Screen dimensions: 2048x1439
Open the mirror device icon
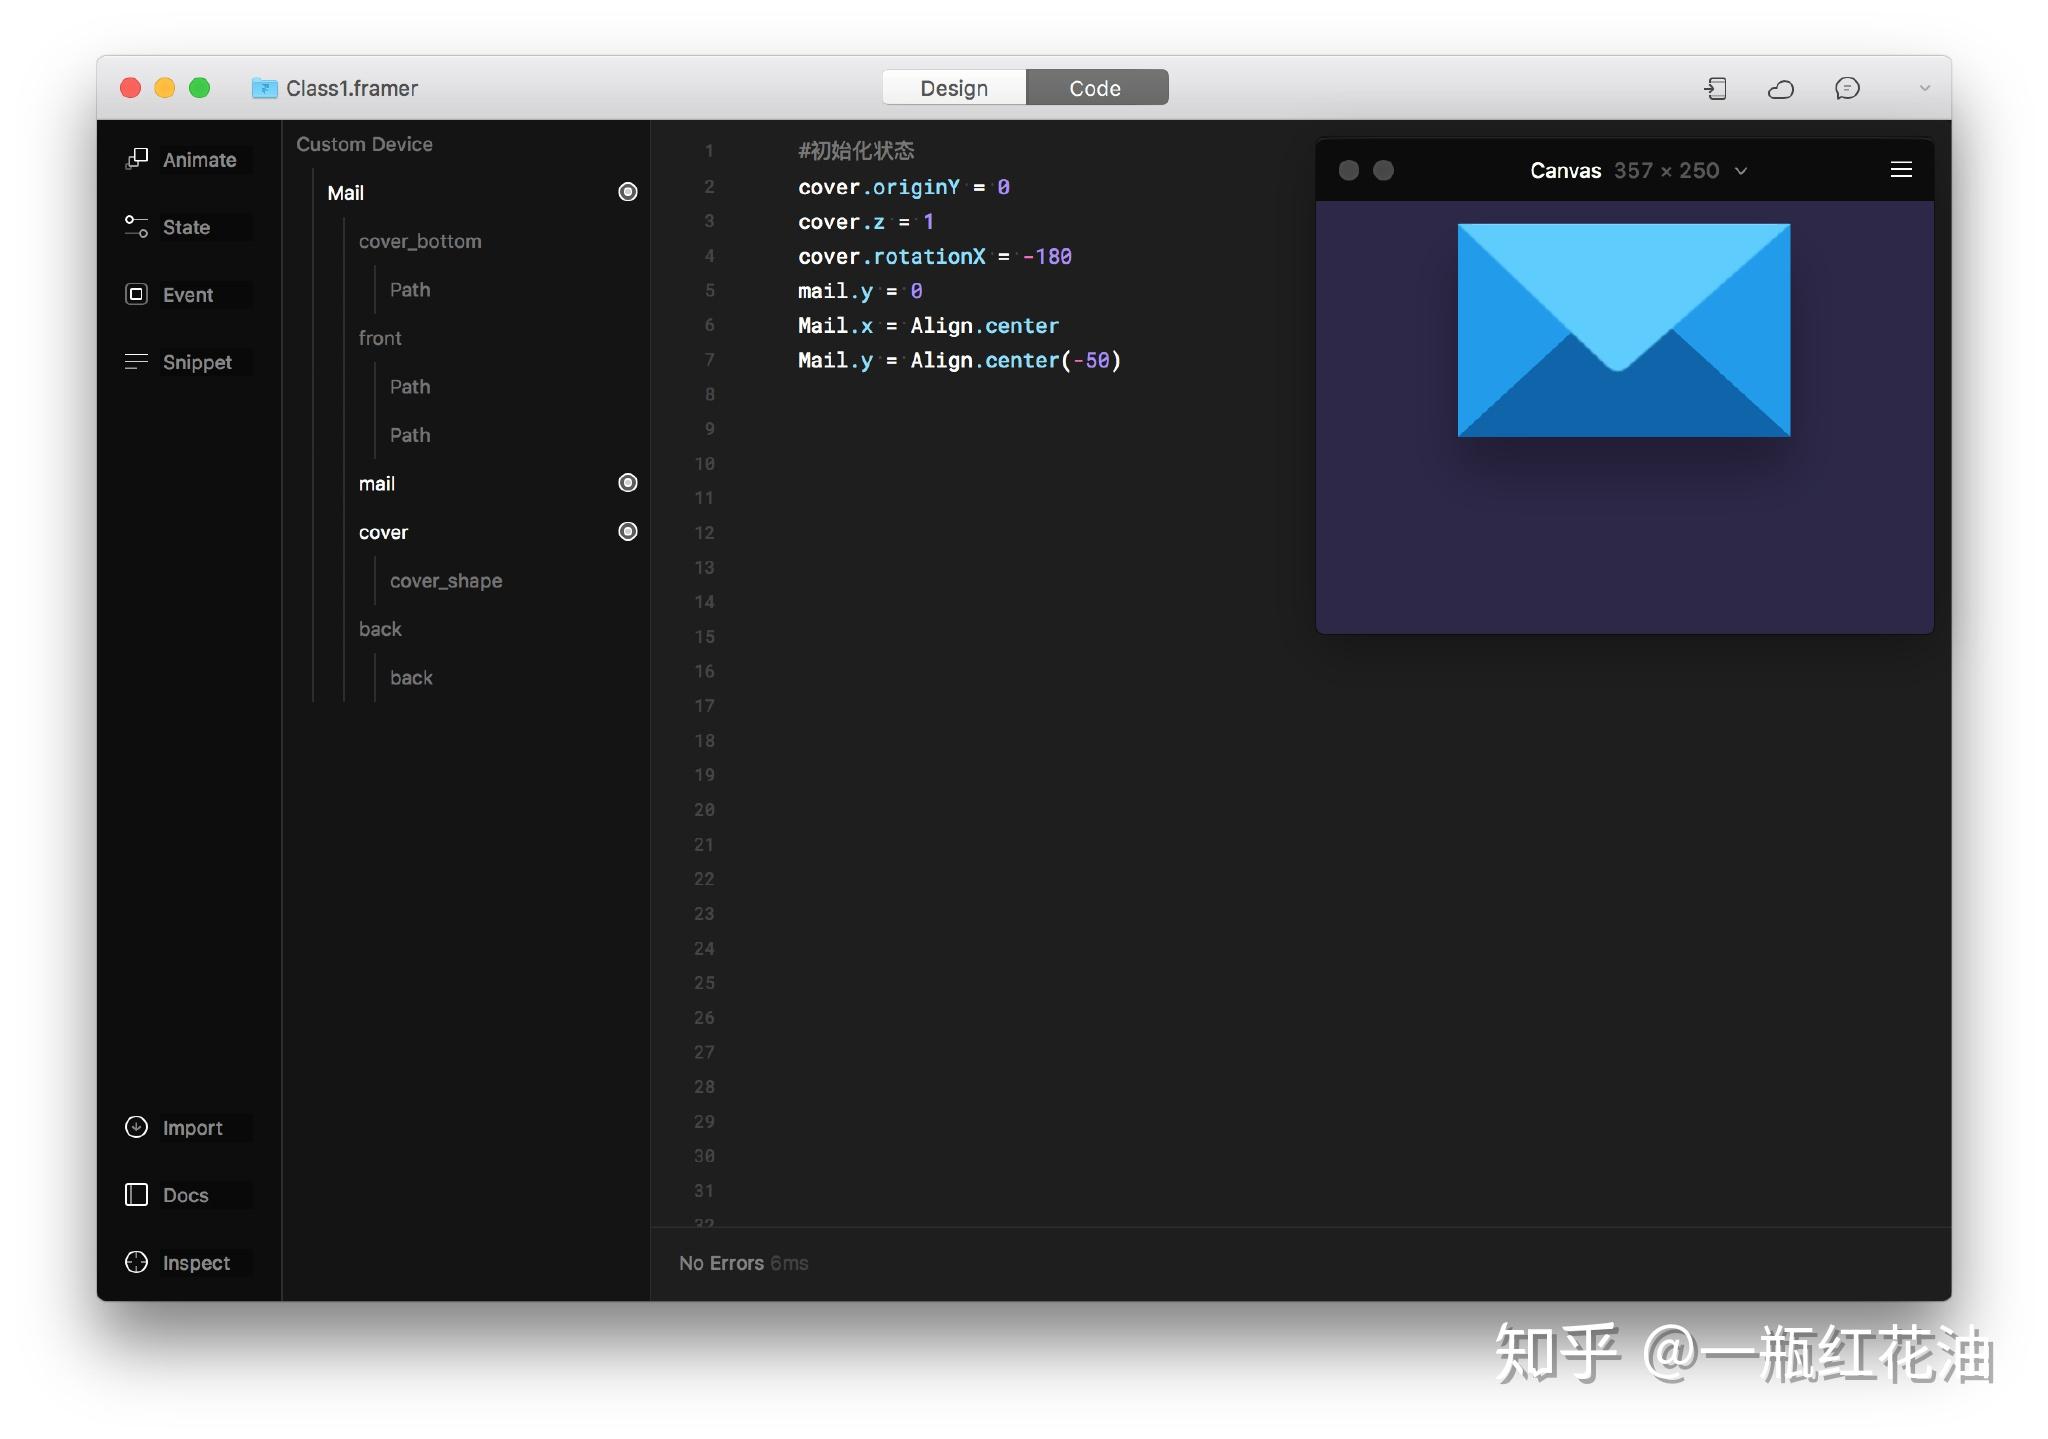click(1715, 89)
